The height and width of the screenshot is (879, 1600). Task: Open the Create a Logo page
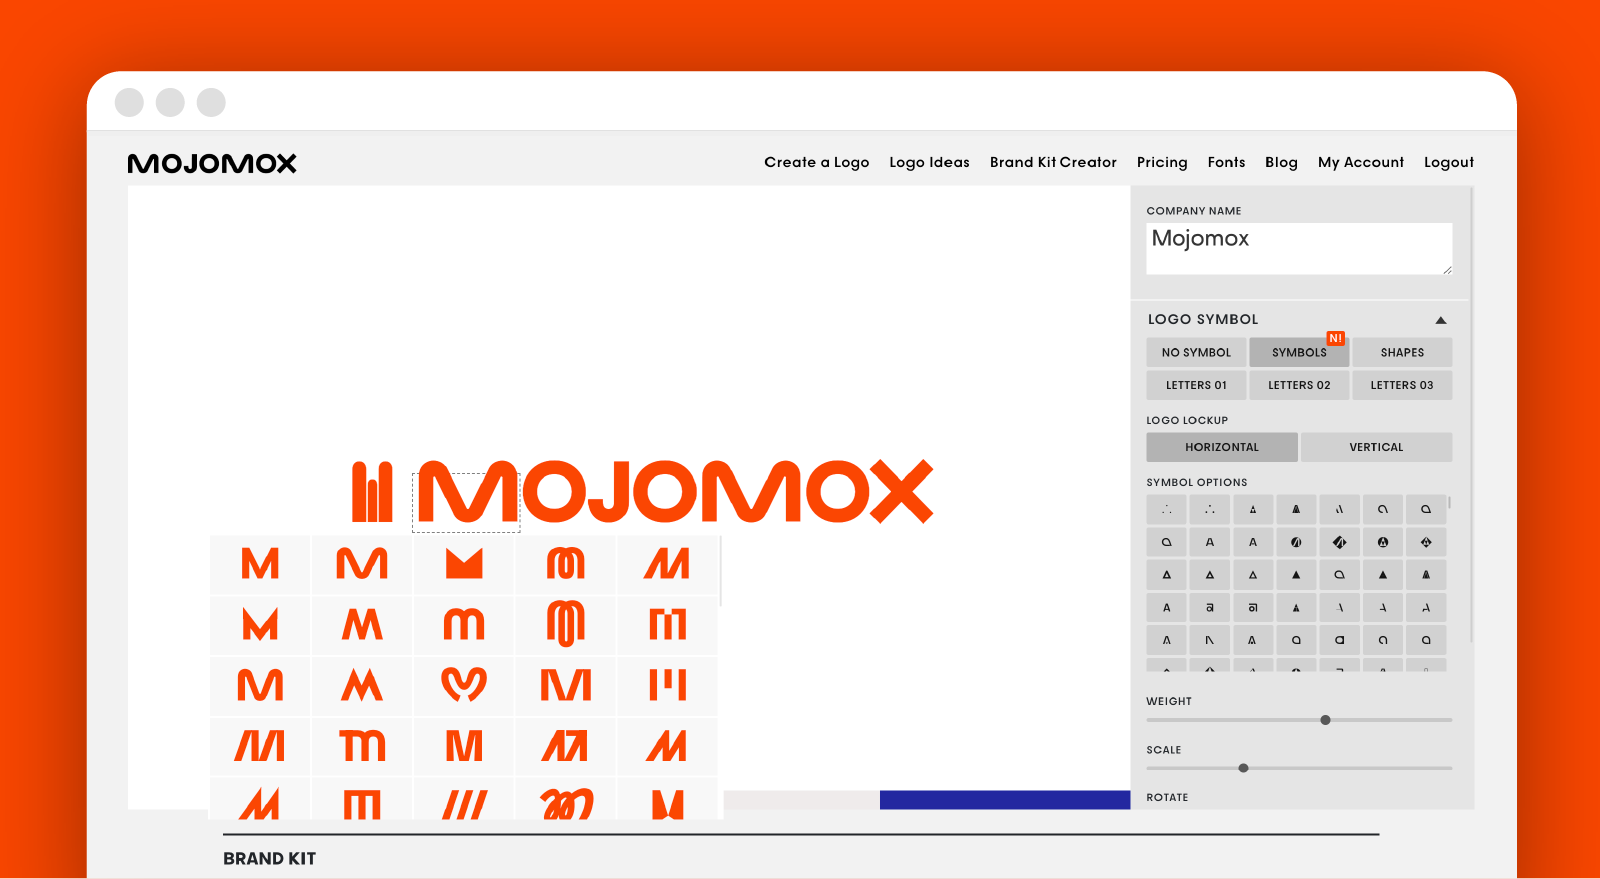point(816,162)
